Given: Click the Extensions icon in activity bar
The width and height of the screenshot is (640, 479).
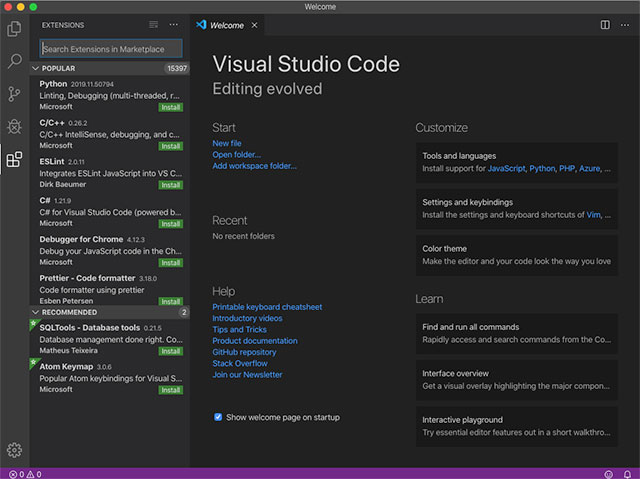Looking at the screenshot, I should (14, 159).
